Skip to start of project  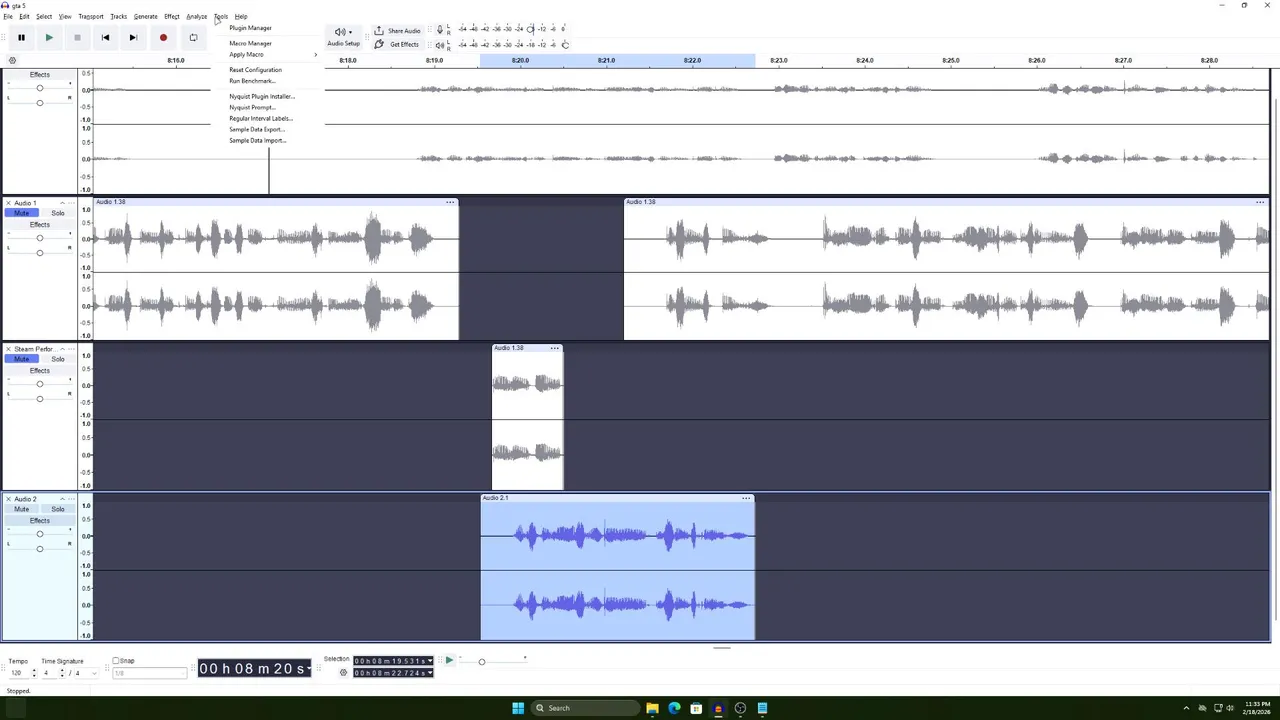click(x=105, y=38)
